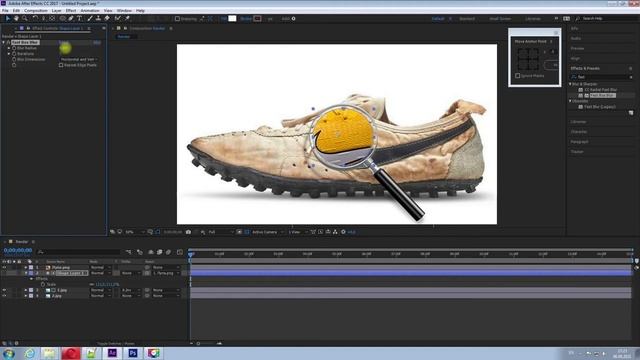Click the workspace sync settings icon
Viewport: 640px width, 360px height.
pyautogui.click(x=567, y=18)
